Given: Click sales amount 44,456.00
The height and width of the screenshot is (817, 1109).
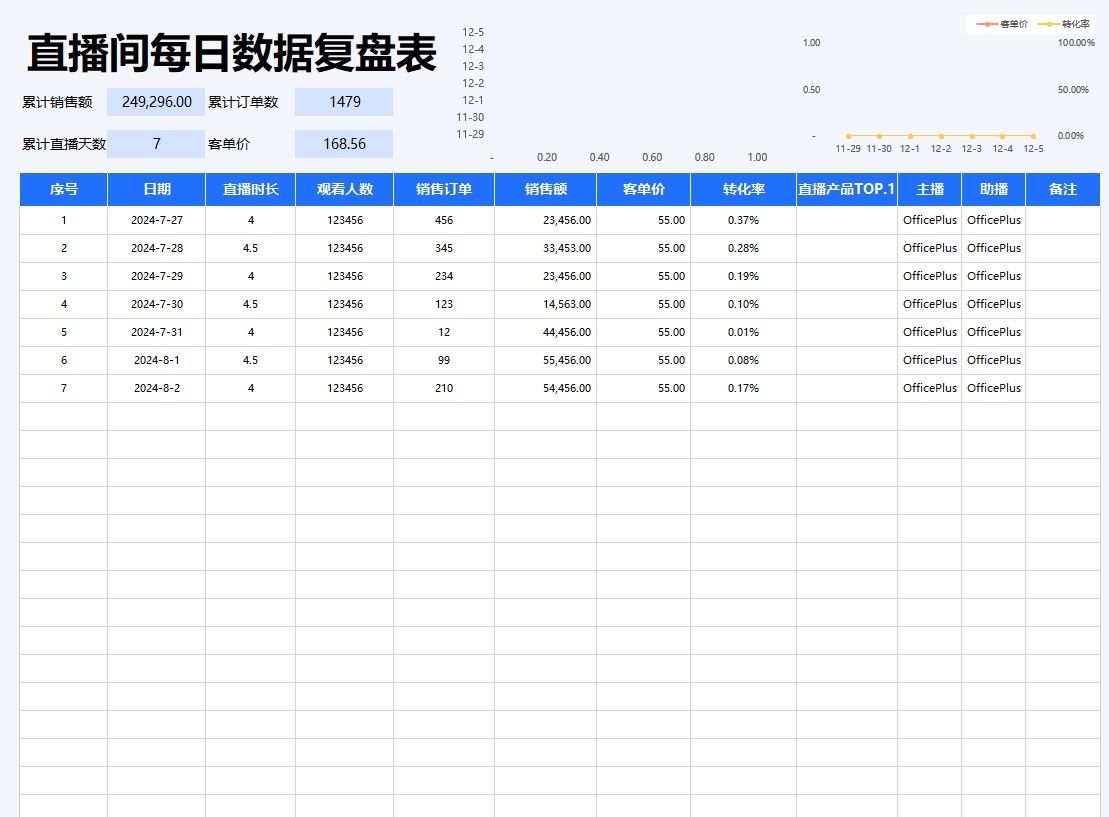Looking at the screenshot, I should [545, 332].
